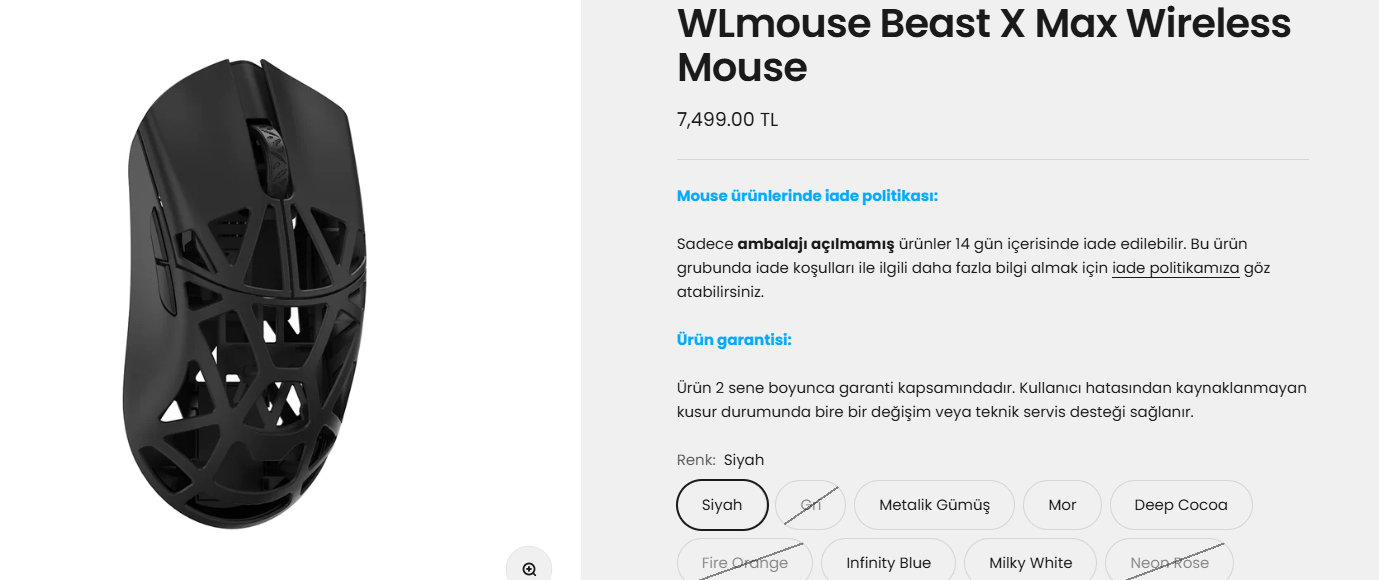Click the crossed-out Neon Rose option

pos(1169,562)
